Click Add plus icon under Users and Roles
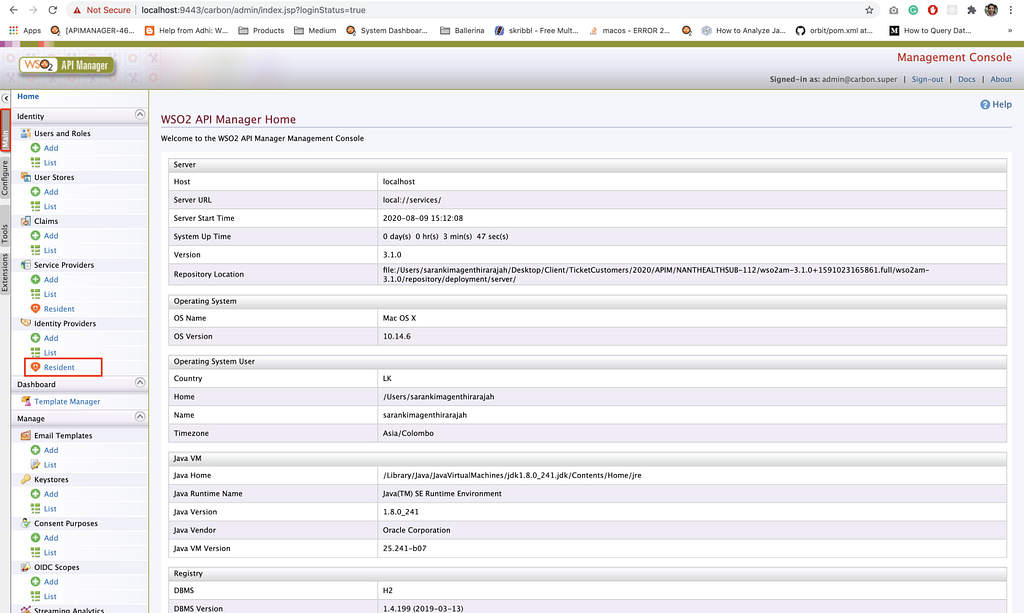The width and height of the screenshot is (1024, 613). pos(35,148)
